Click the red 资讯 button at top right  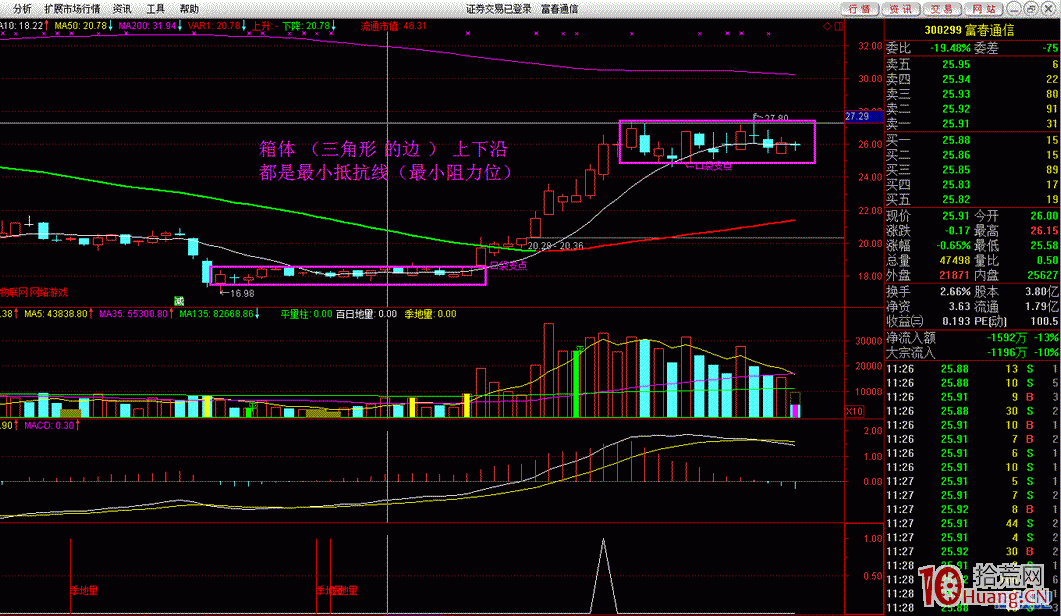901,9
